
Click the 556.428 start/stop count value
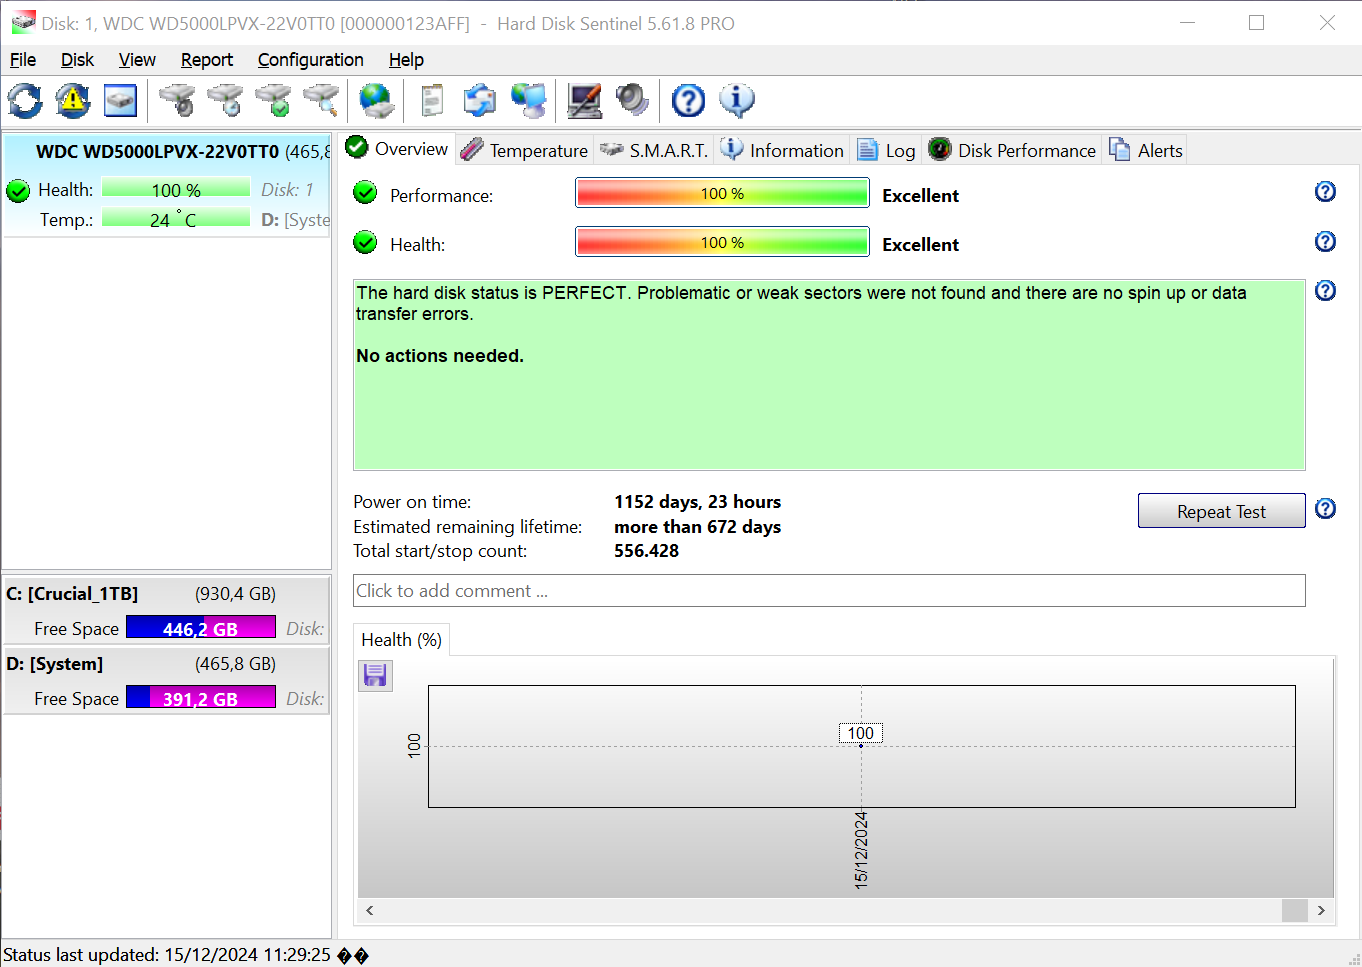click(x=646, y=551)
